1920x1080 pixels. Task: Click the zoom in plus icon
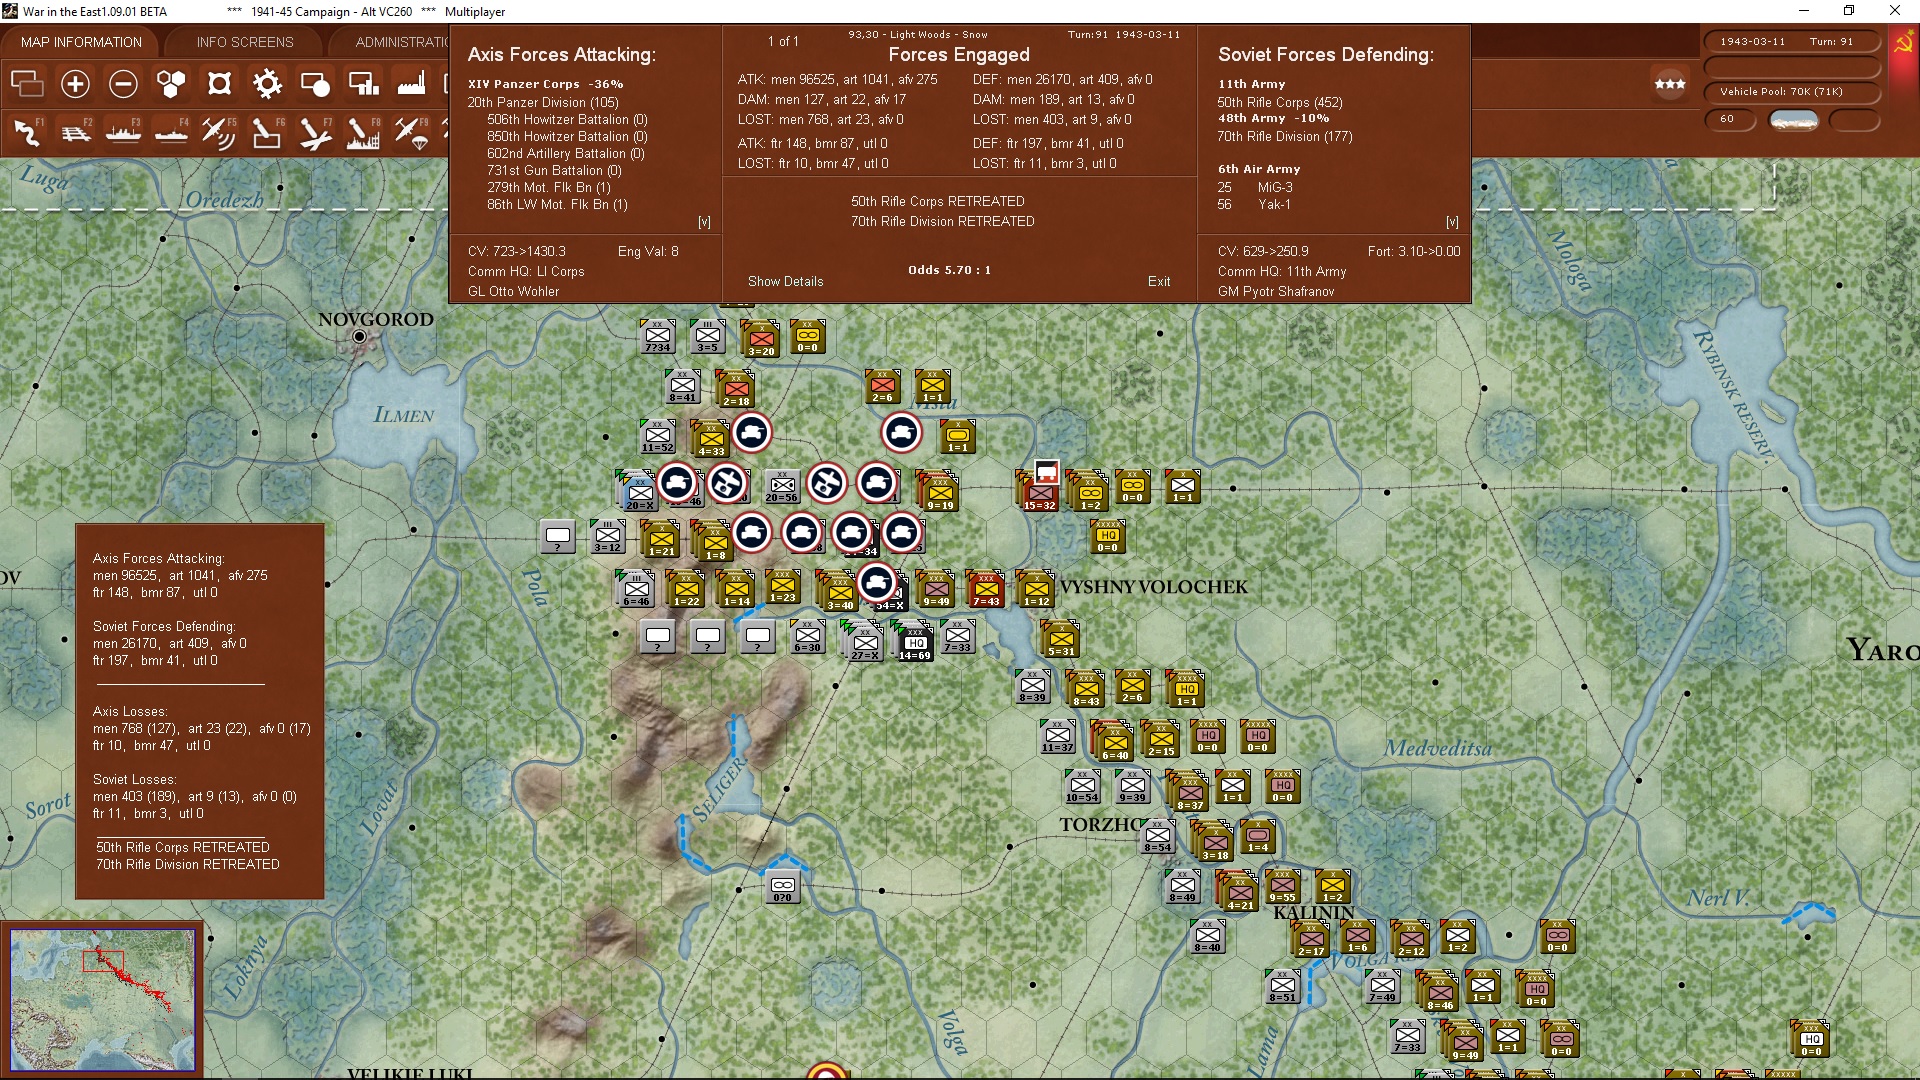pyautogui.click(x=75, y=84)
